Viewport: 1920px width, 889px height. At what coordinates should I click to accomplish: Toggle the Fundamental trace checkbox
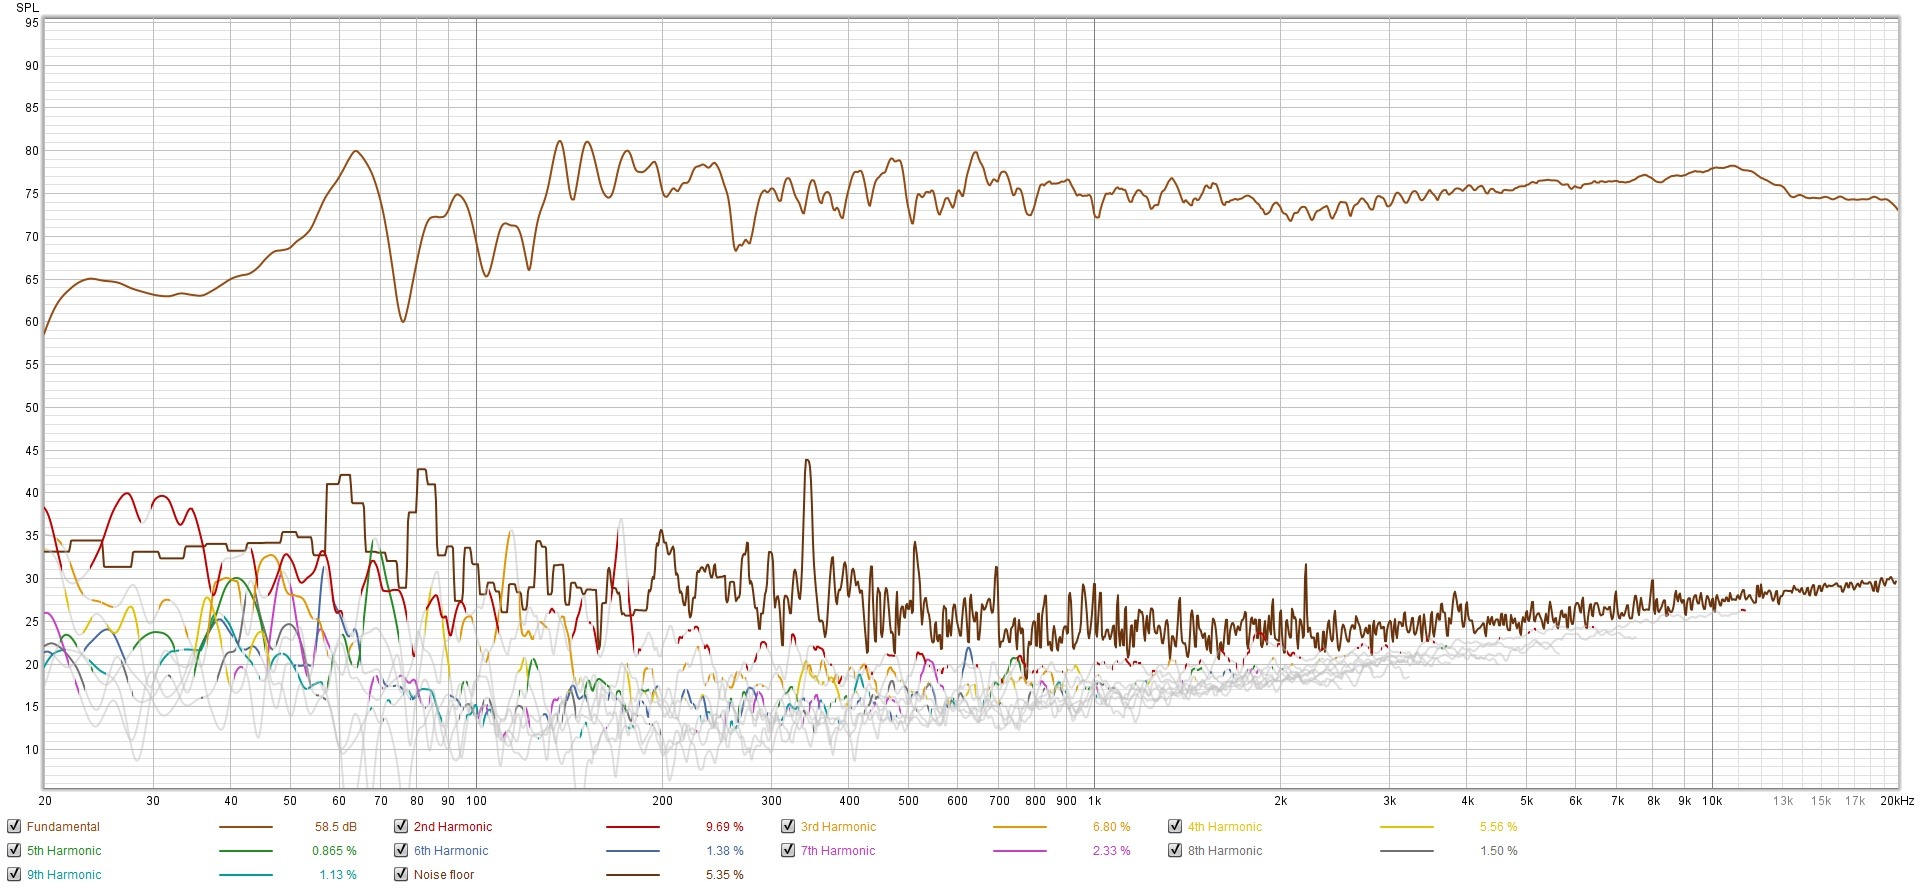point(14,826)
